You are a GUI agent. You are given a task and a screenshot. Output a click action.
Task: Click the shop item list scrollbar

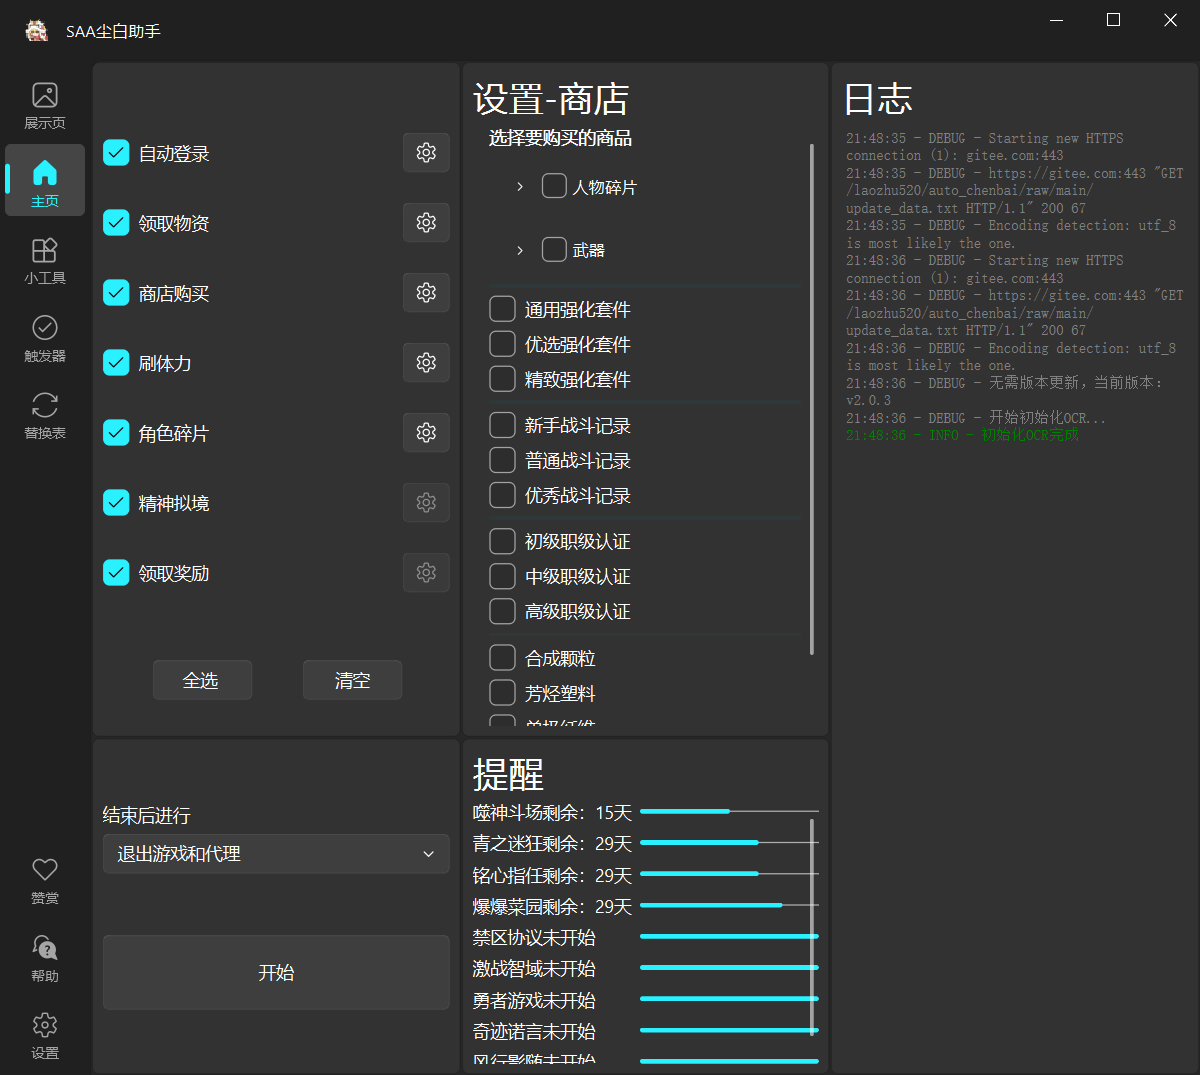tap(811, 400)
